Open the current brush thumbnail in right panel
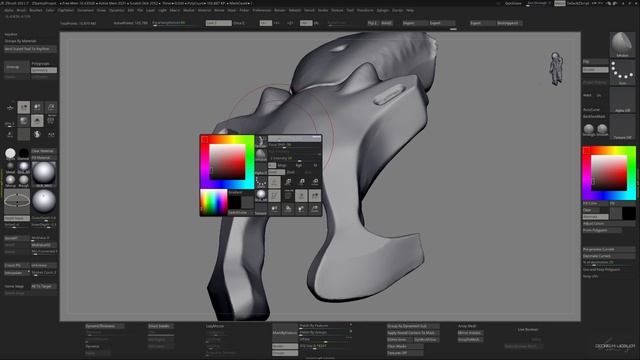Image resolution: width=640 pixels, height=360 pixels. click(622, 44)
